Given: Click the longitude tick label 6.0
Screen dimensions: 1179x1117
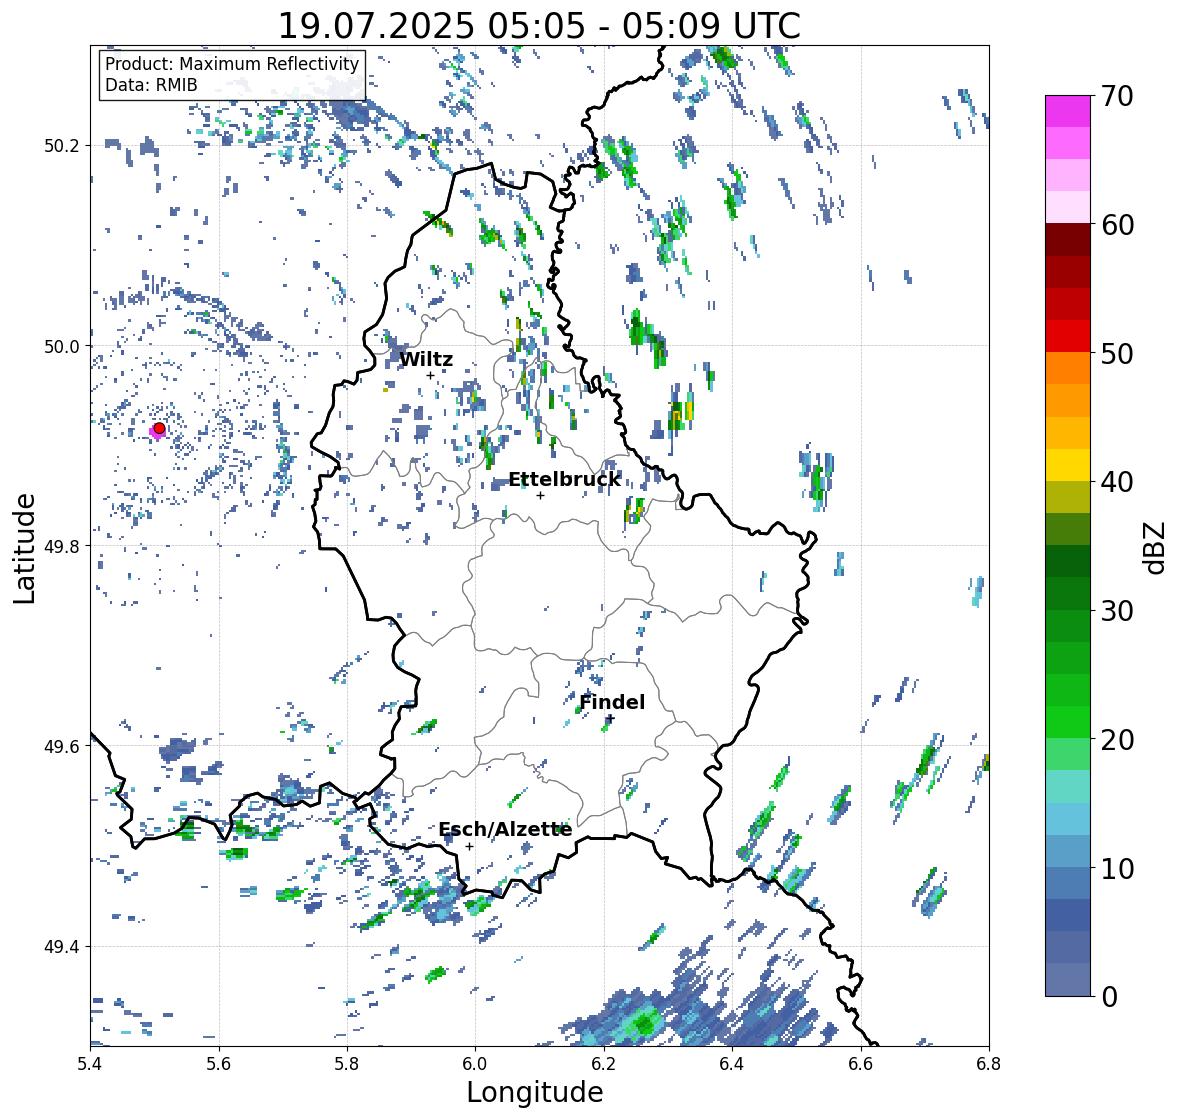Looking at the screenshot, I should (x=475, y=1063).
